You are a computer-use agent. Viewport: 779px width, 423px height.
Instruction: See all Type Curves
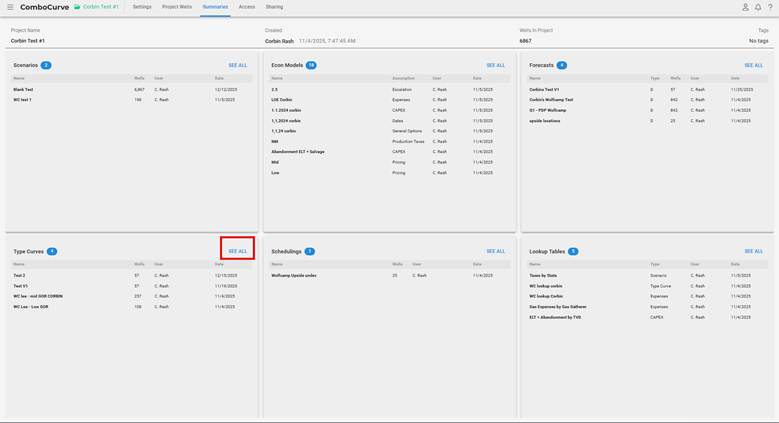pyautogui.click(x=237, y=251)
